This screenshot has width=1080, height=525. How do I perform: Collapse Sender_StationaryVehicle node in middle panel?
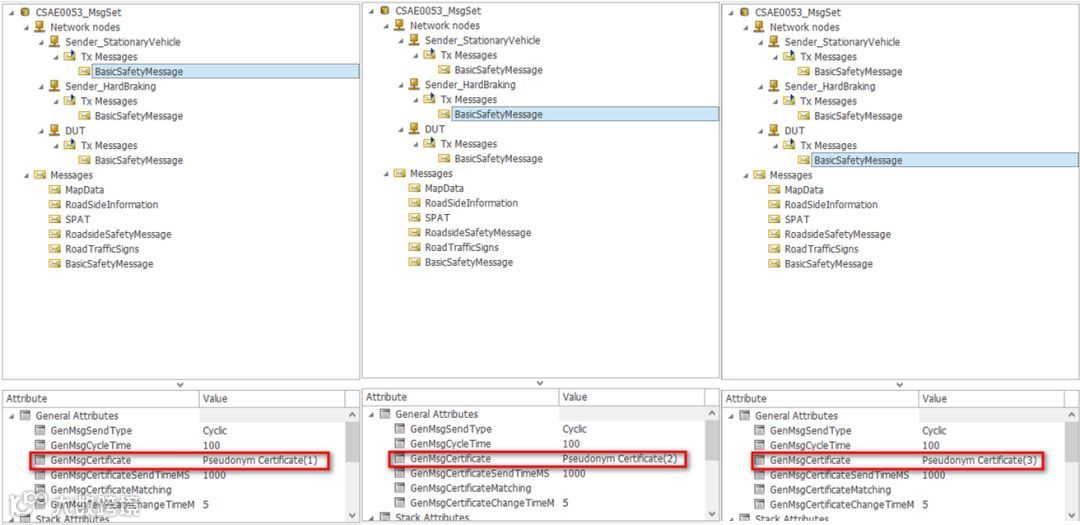401,41
